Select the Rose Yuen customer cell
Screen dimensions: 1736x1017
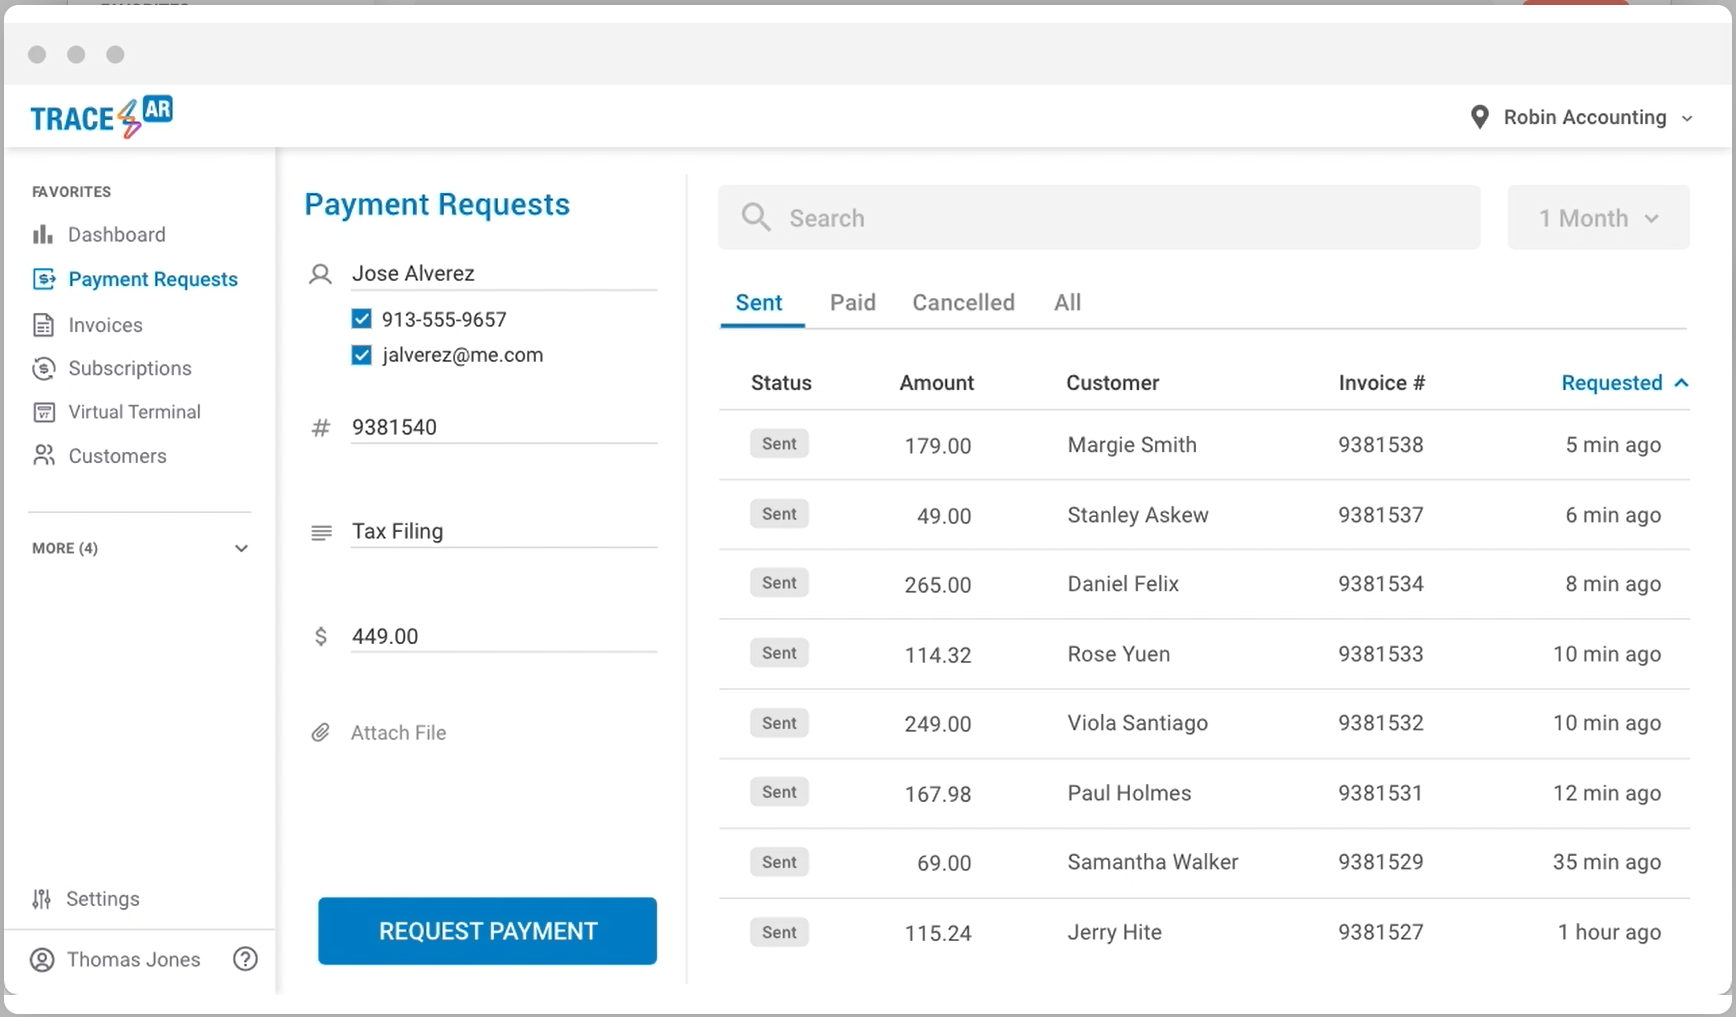point(1118,654)
